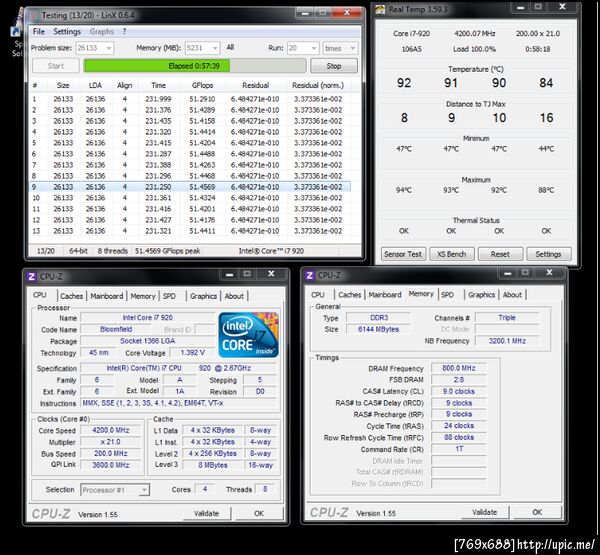Image resolution: width=600 pixels, height=555 pixels.
Task: Click the All memory label in LinX
Action: (x=230, y=47)
